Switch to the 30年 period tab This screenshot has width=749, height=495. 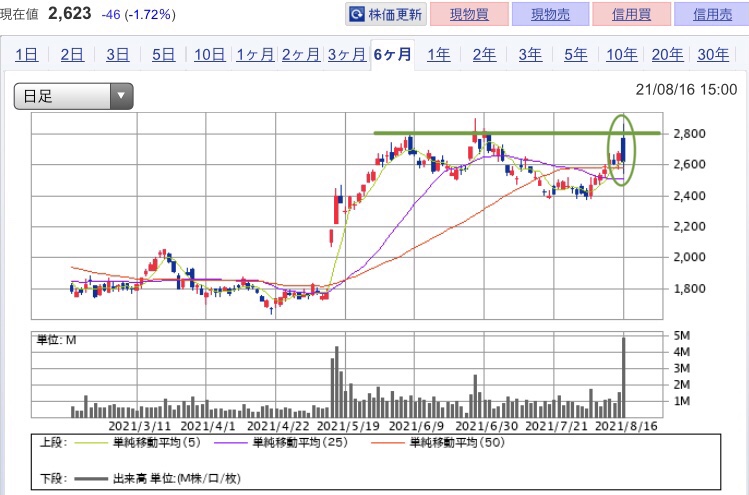tap(713, 54)
